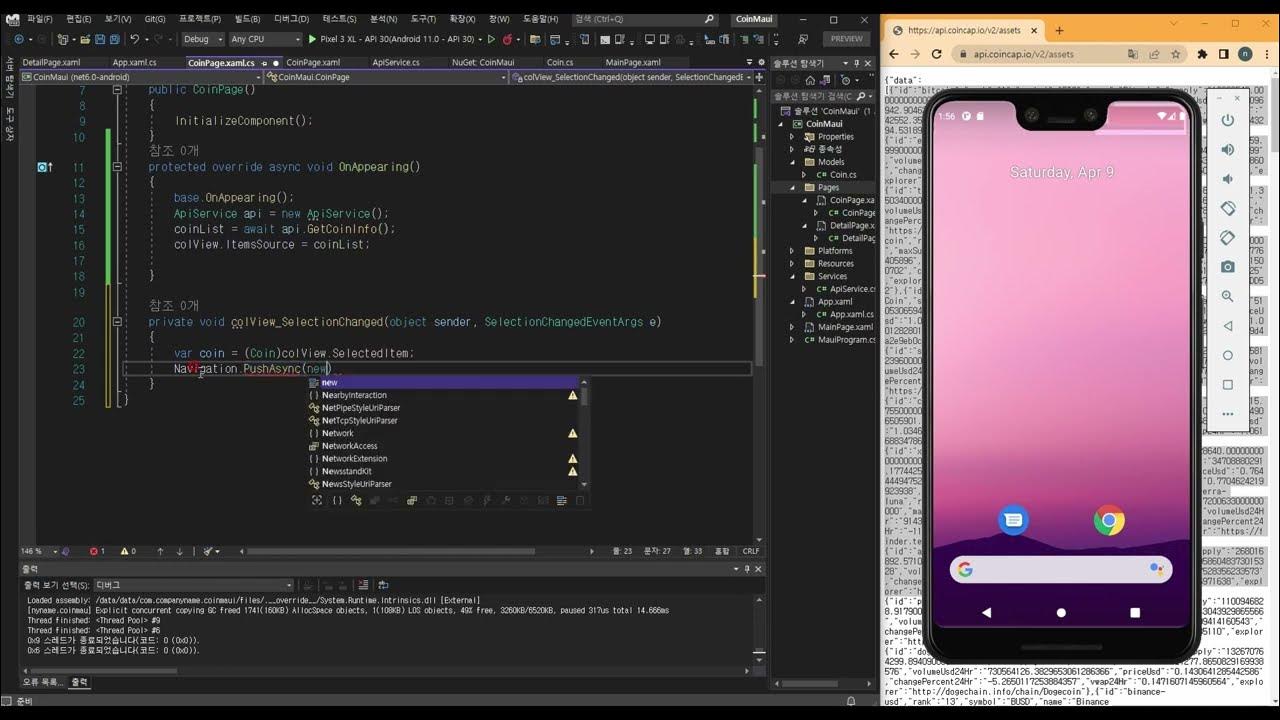Click the Chrome back arrow
Viewport: 1280px width, 720px height.
tap(896, 54)
